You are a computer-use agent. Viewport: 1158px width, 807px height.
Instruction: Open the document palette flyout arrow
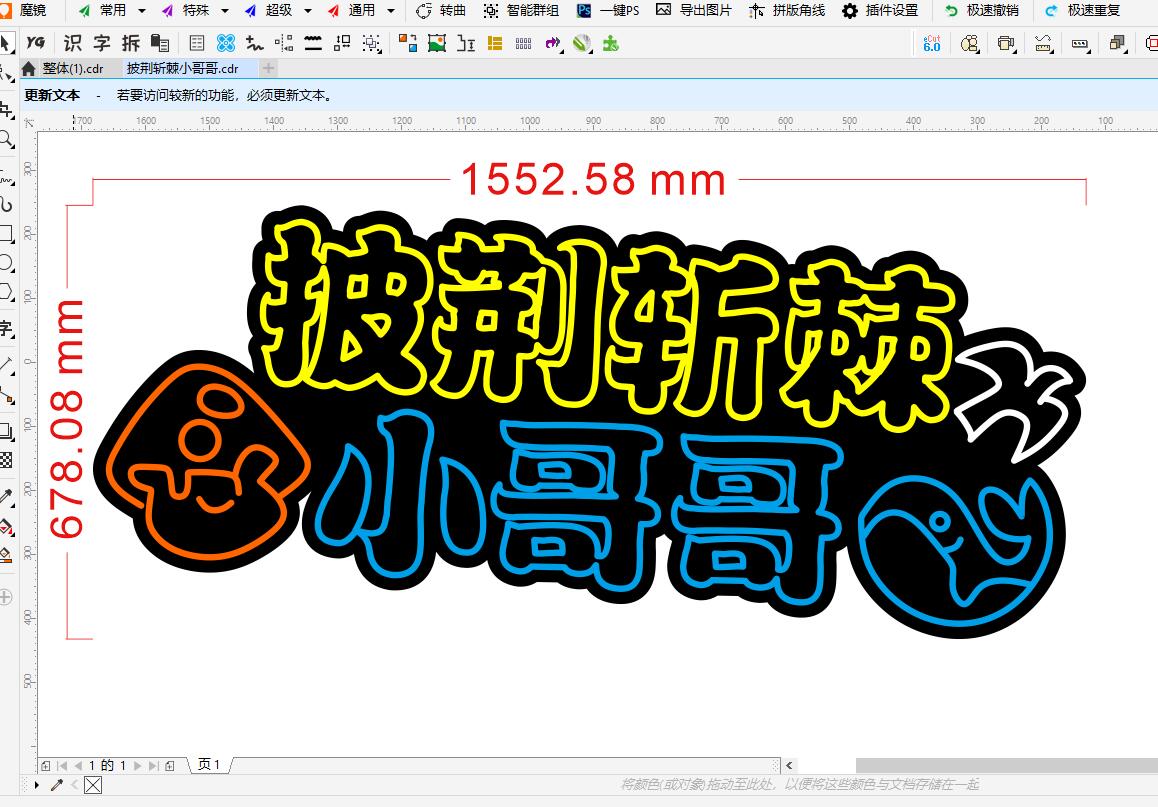point(36,785)
